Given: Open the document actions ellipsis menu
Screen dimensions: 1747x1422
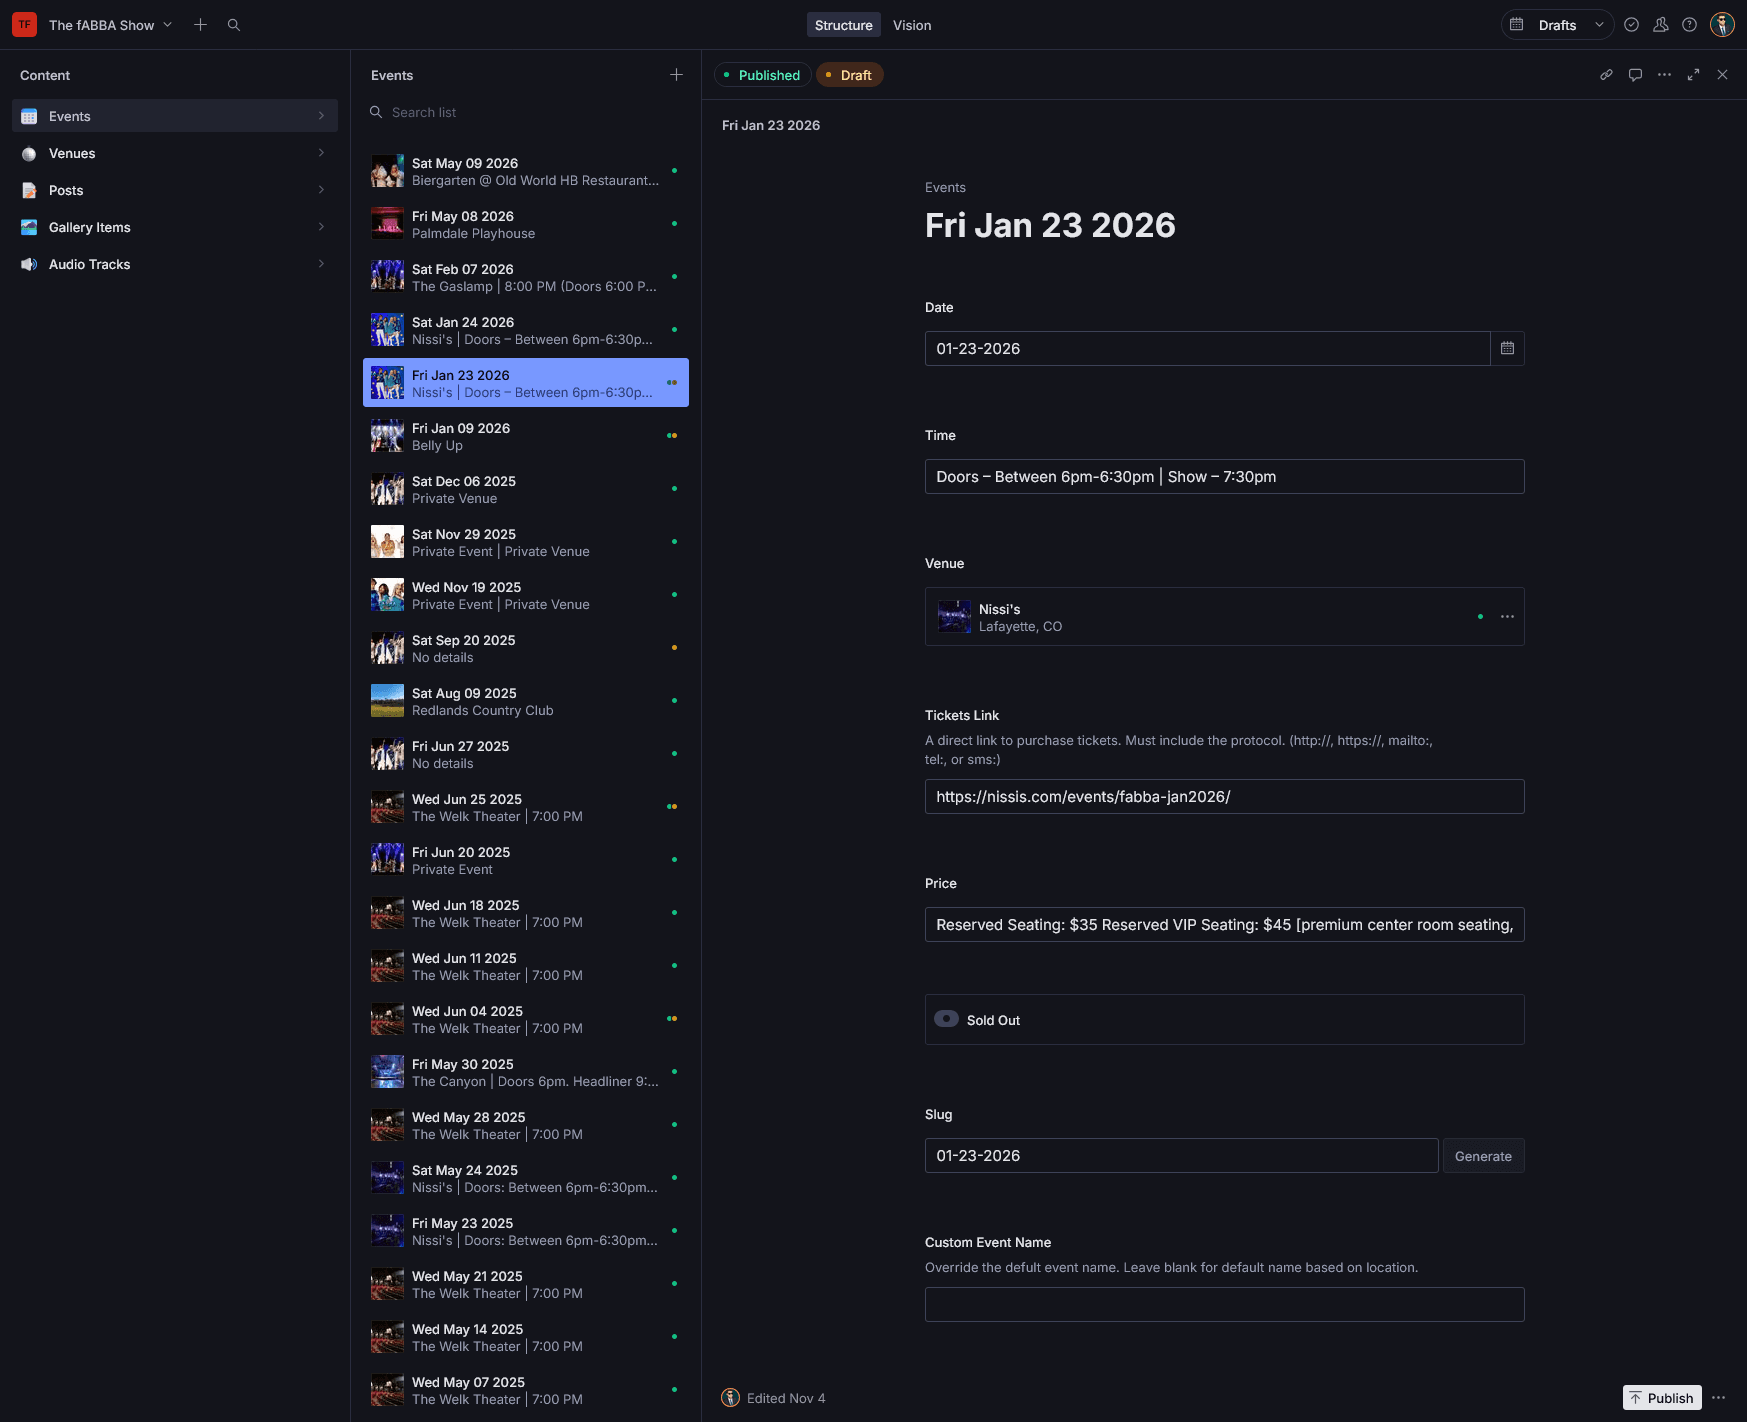Looking at the screenshot, I should click(x=1664, y=74).
